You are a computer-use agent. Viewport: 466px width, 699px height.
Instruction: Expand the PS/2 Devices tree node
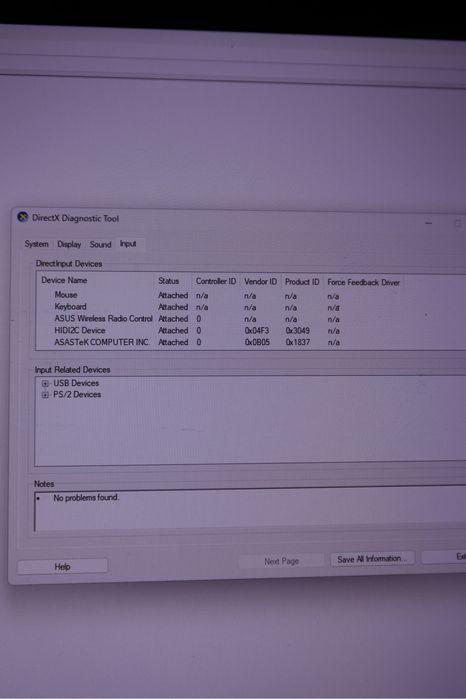(45, 395)
